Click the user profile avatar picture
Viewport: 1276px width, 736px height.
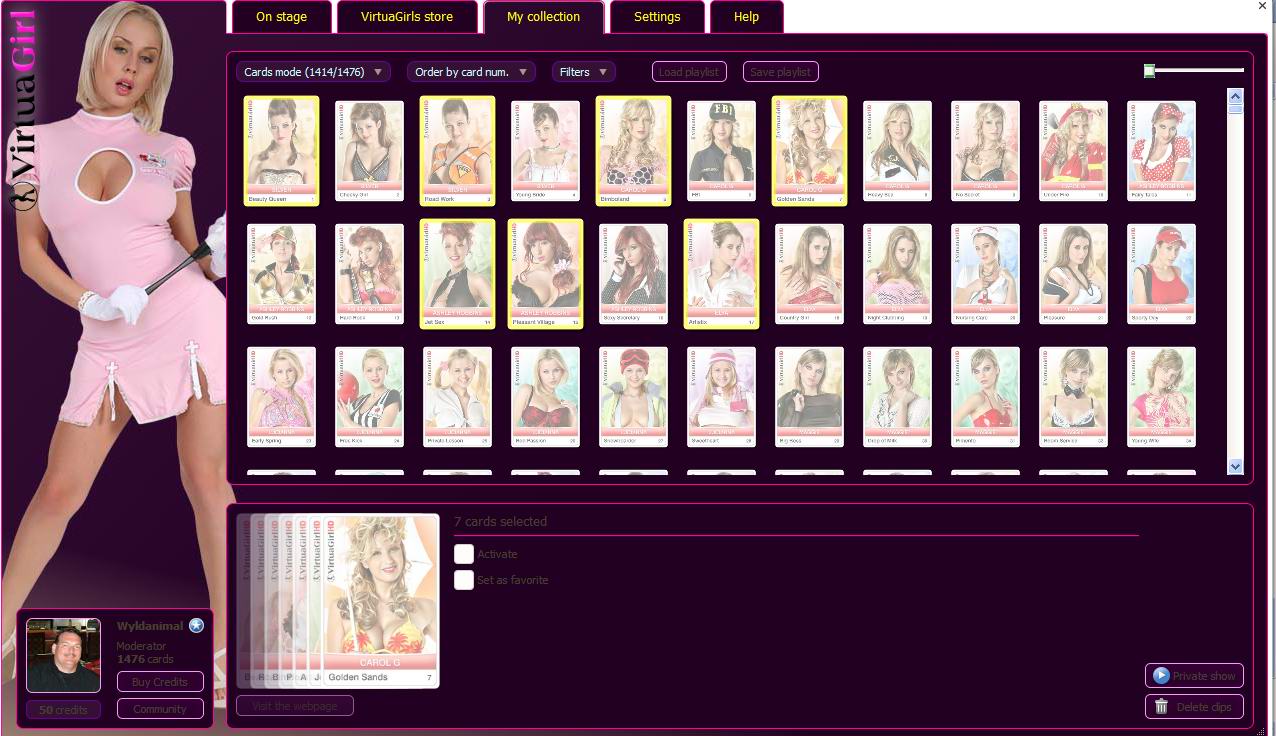(63, 655)
